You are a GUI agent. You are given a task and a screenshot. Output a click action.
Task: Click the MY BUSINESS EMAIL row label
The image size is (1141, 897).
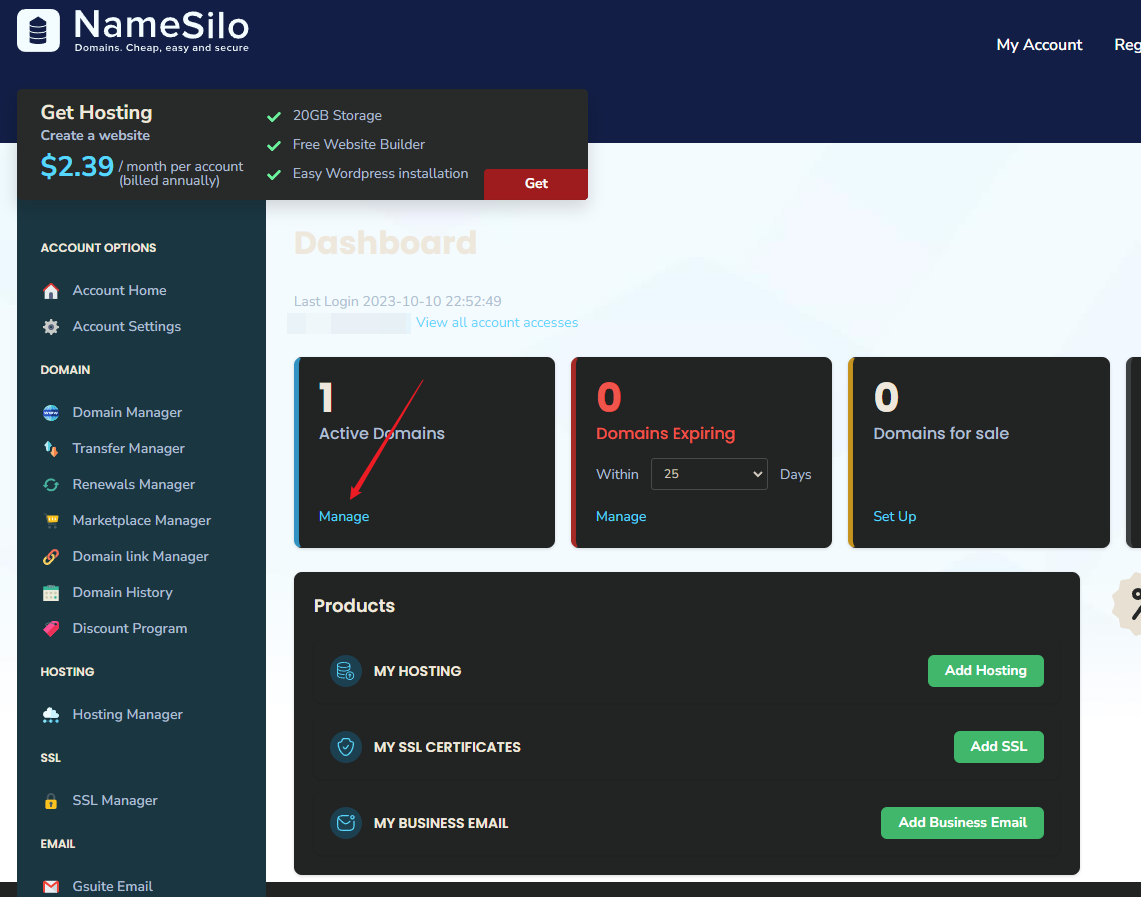pos(441,823)
